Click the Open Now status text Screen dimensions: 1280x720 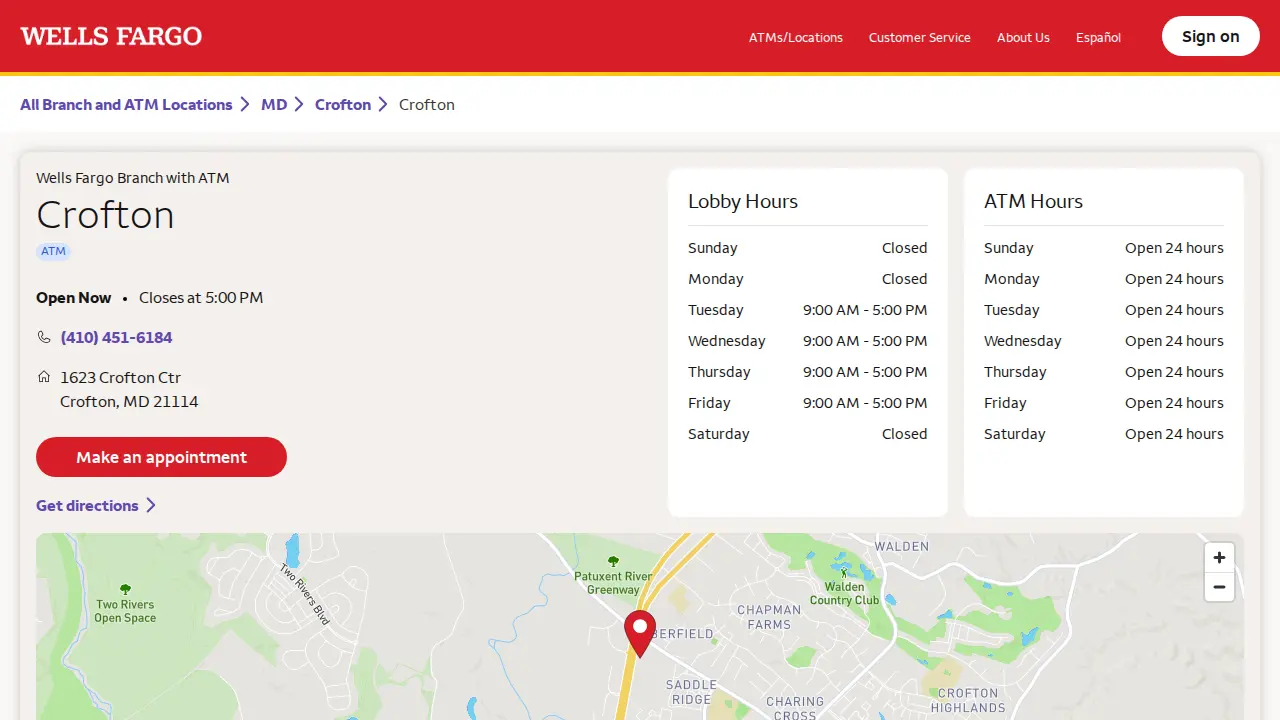(x=74, y=298)
